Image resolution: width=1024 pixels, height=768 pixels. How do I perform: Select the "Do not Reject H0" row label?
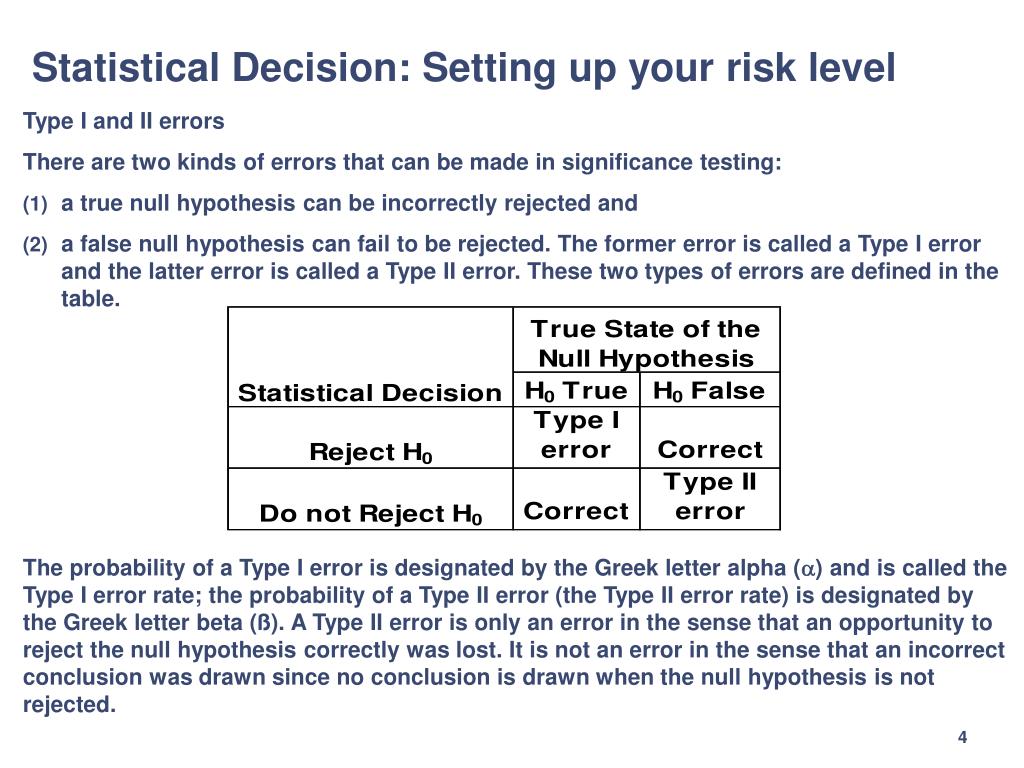coord(370,514)
